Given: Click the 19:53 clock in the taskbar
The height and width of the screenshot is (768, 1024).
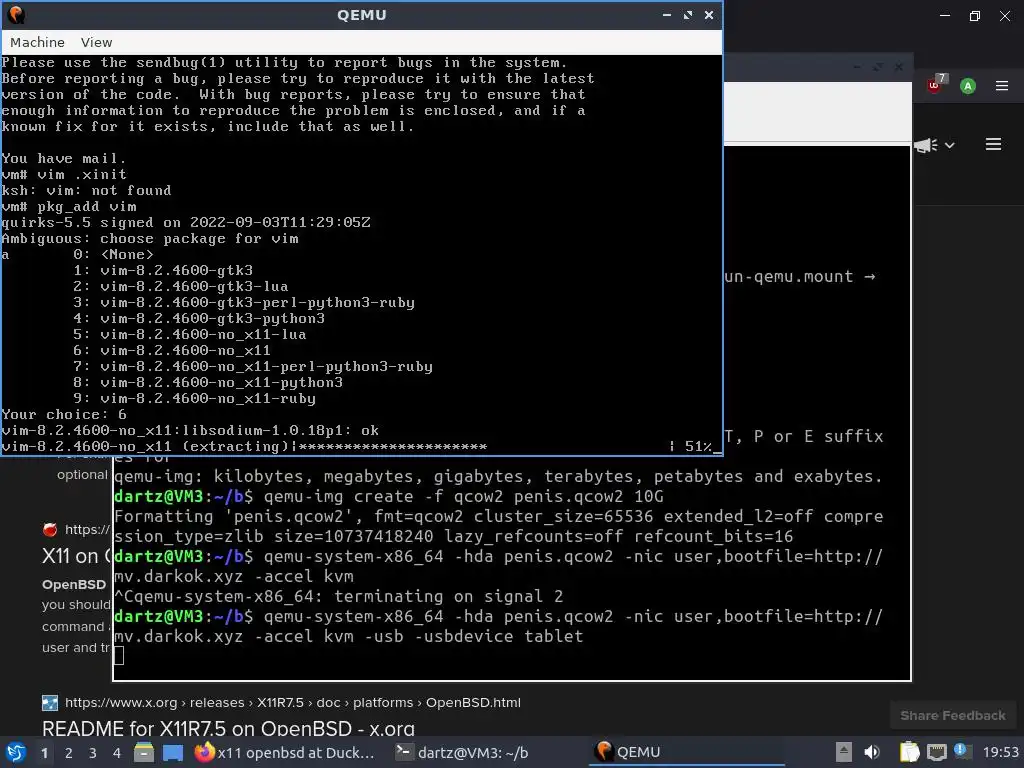Looking at the screenshot, I should 1000,753.
